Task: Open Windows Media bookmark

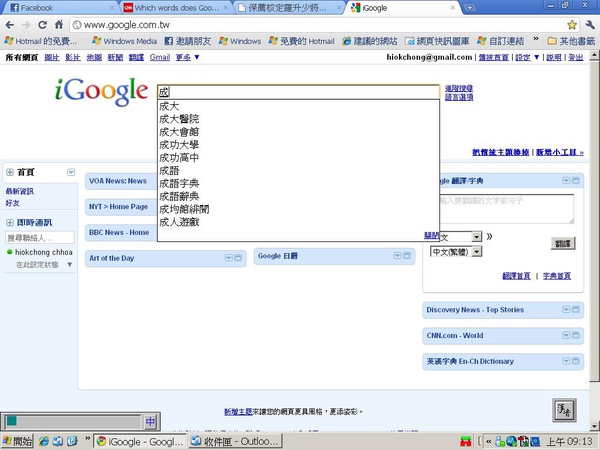Action: (x=125, y=41)
